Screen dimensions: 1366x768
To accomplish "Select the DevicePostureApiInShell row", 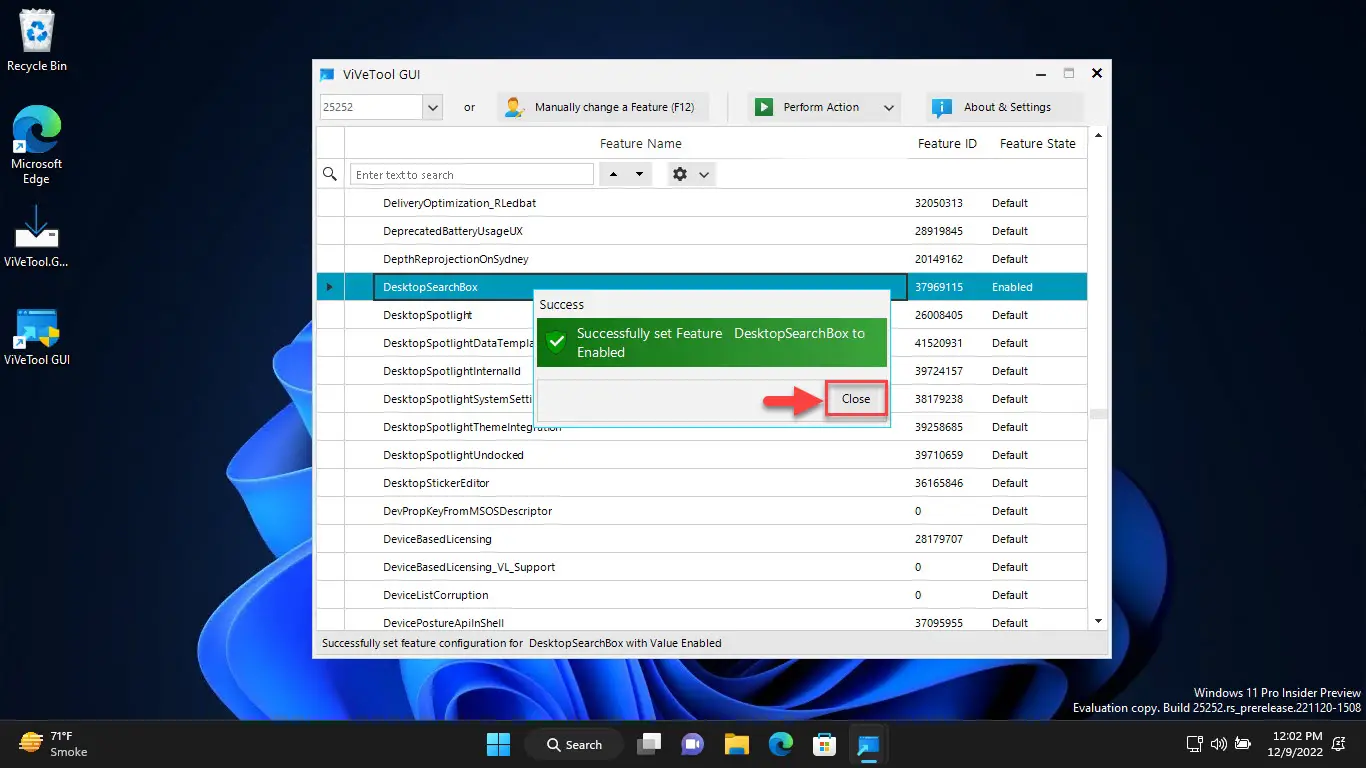I will tap(702, 621).
